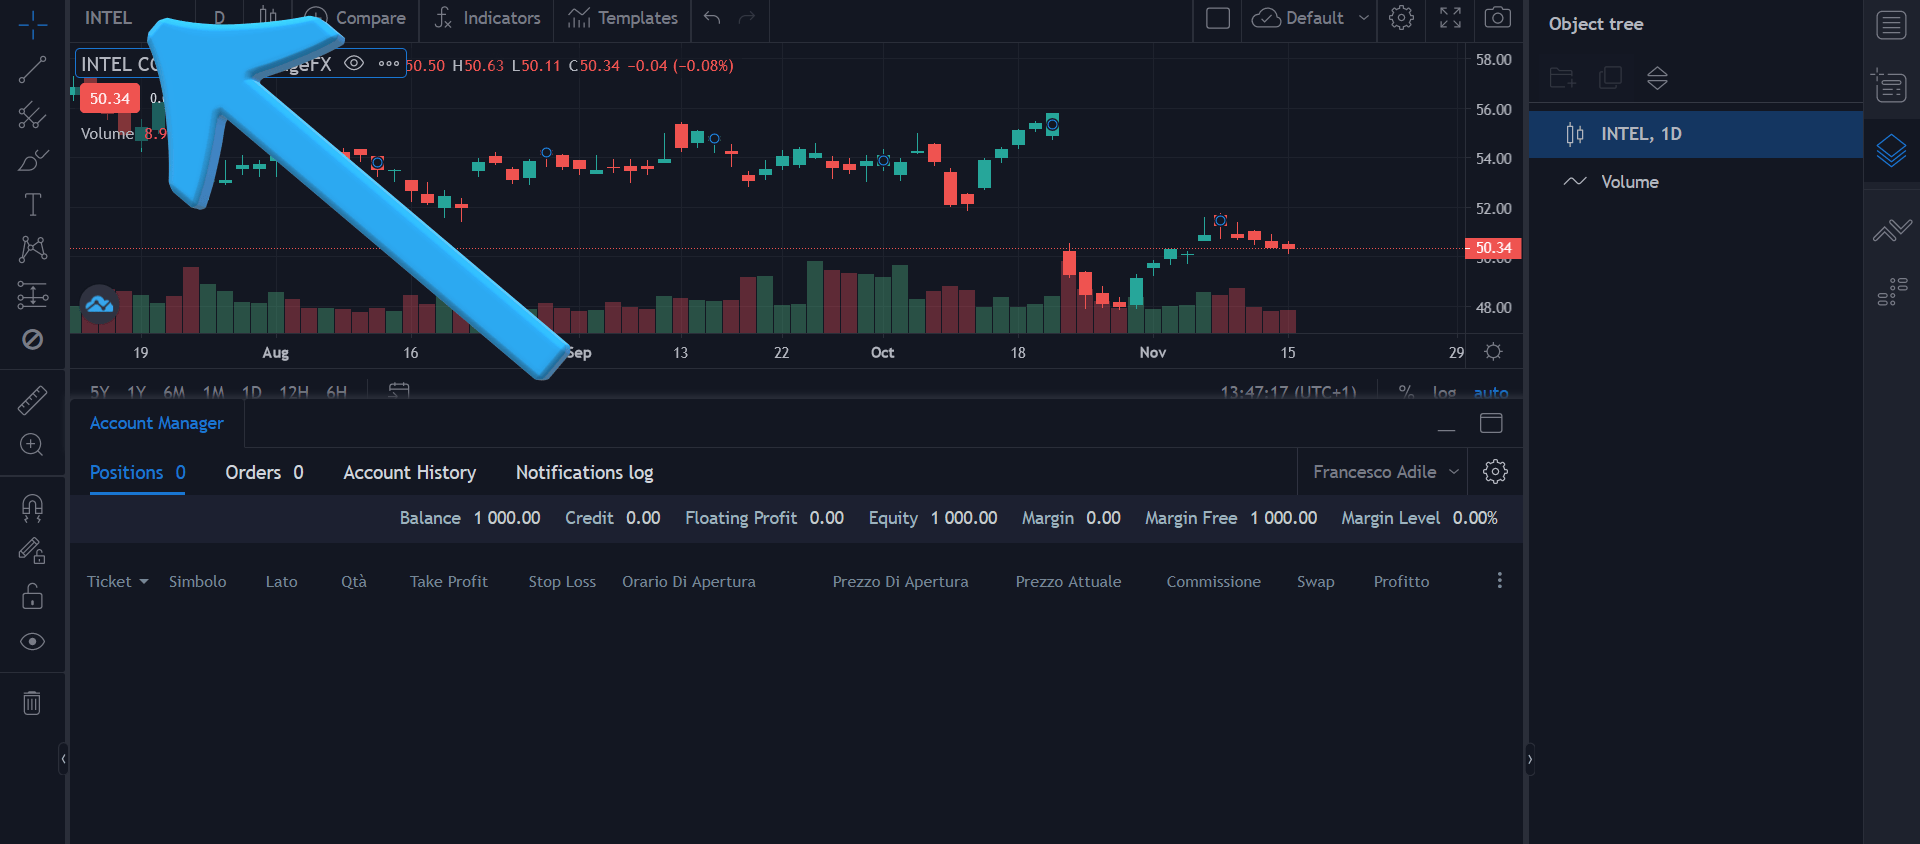Open chart type candles selector

(268, 17)
